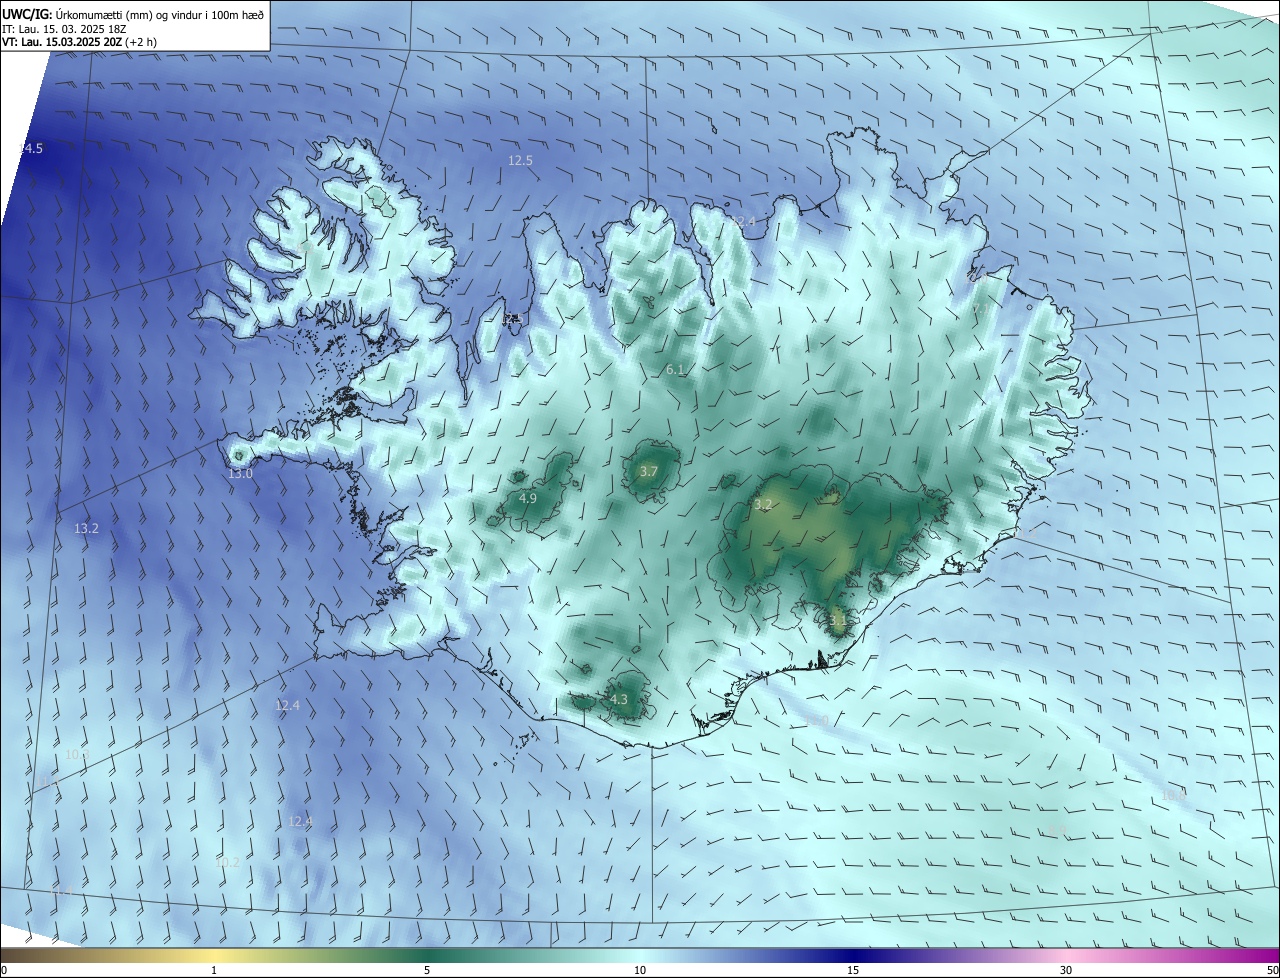Click the '1' tick on the color scale
Viewport: 1280px width, 978px height.
coord(215,970)
